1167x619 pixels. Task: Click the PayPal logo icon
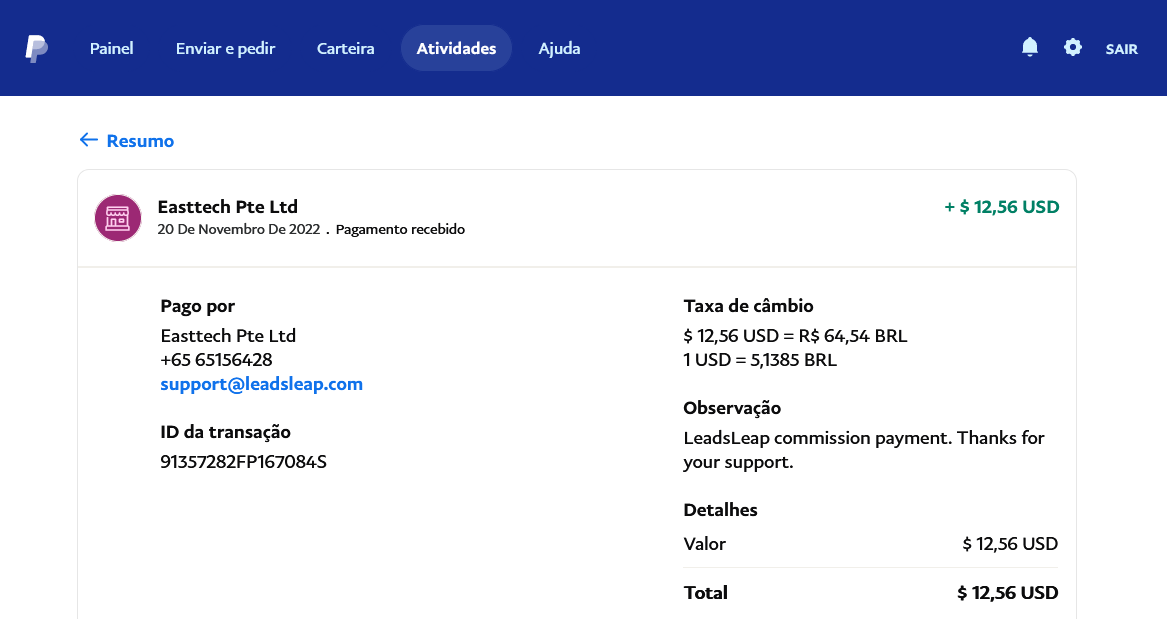(x=36, y=48)
